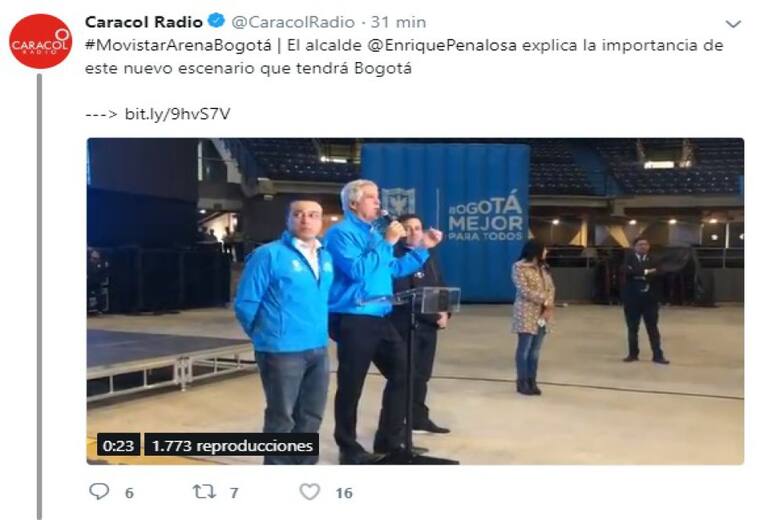Open the Caracol Radio display name
The width and height of the screenshot is (768, 520).
(144, 22)
